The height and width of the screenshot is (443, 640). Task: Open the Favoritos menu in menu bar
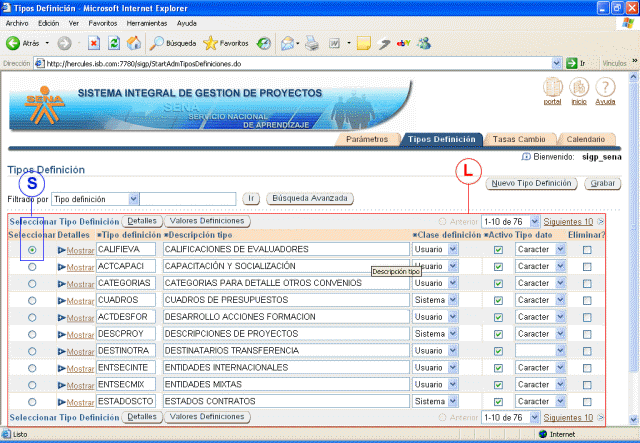[x=103, y=23]
